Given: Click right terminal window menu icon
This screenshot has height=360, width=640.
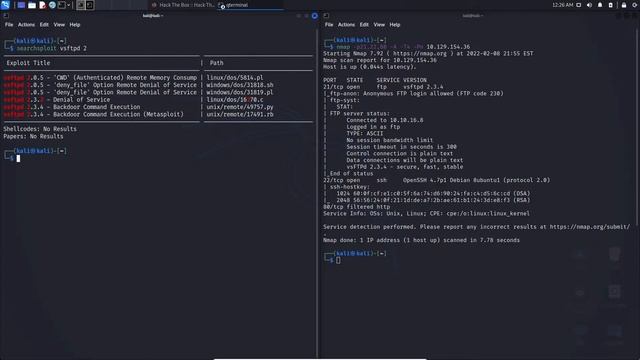Looking at the screenshot, I should (327, 16).
